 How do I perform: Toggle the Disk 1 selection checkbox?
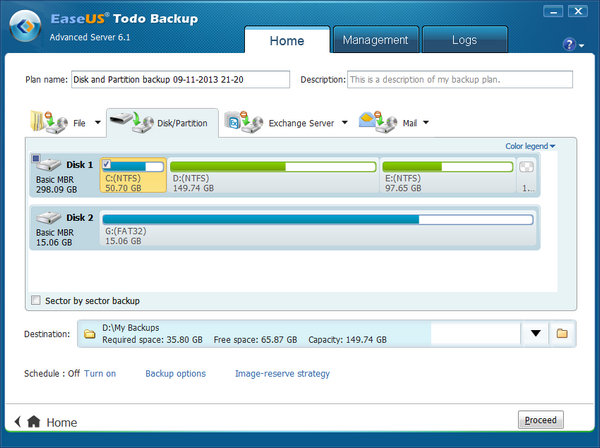tap(37, 159)
